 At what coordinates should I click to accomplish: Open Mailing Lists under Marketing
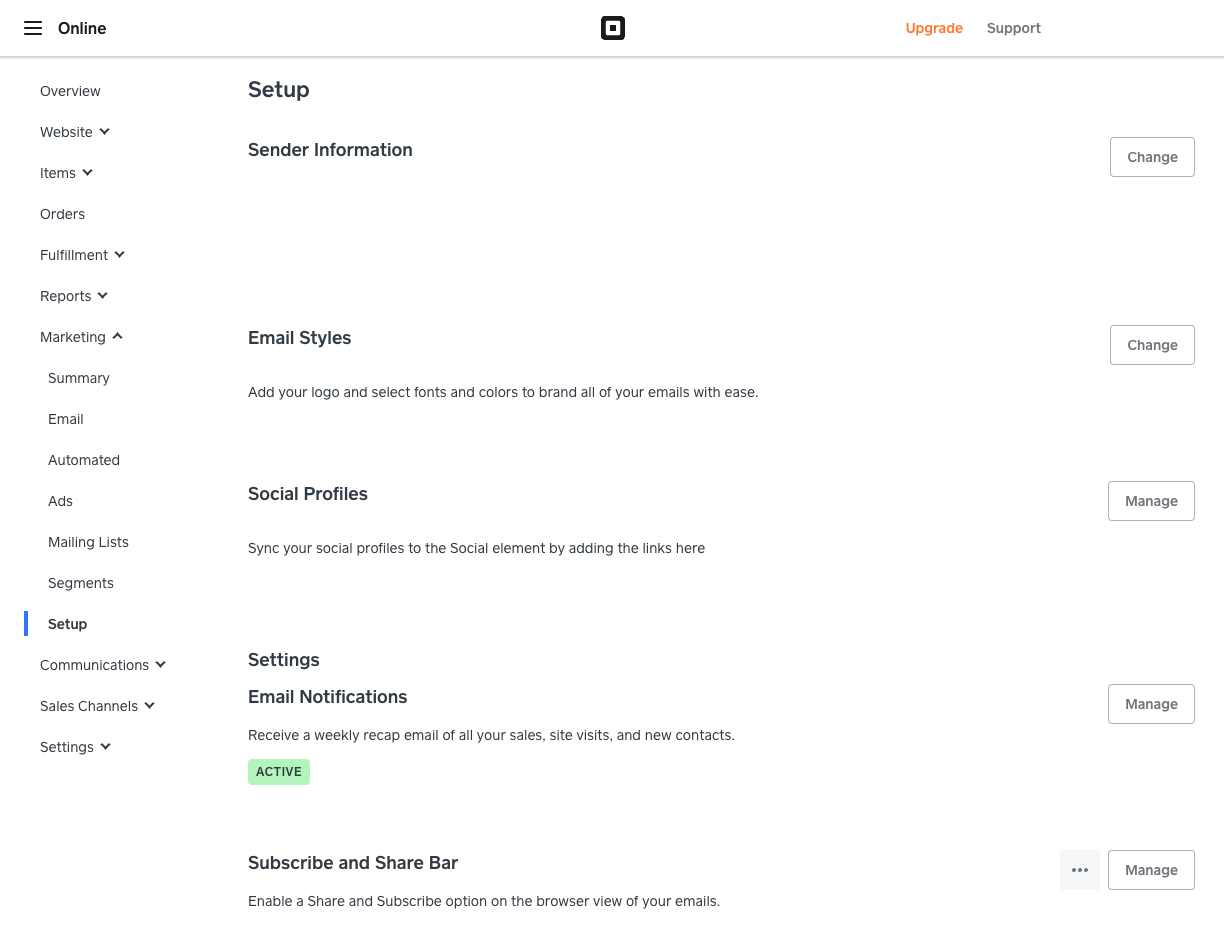click(88, 542)
